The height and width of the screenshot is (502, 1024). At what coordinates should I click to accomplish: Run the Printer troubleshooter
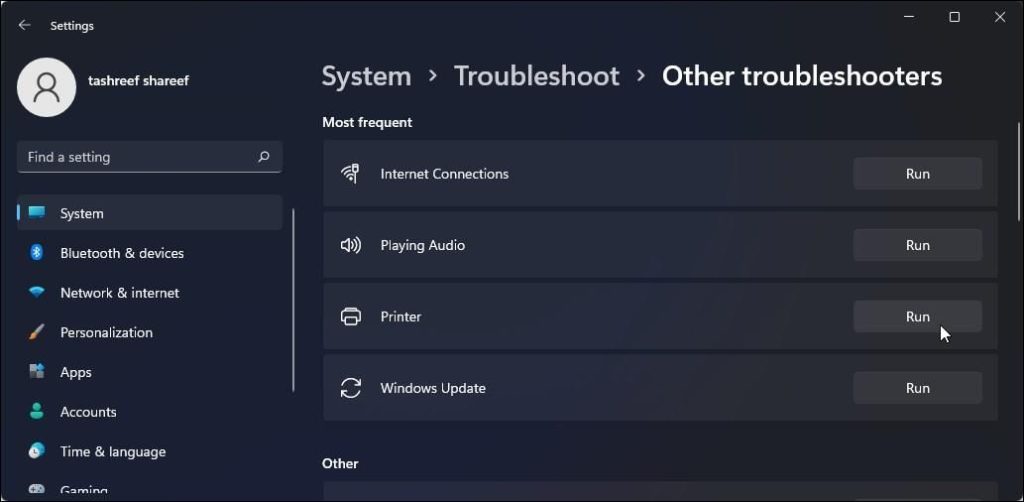918,317
